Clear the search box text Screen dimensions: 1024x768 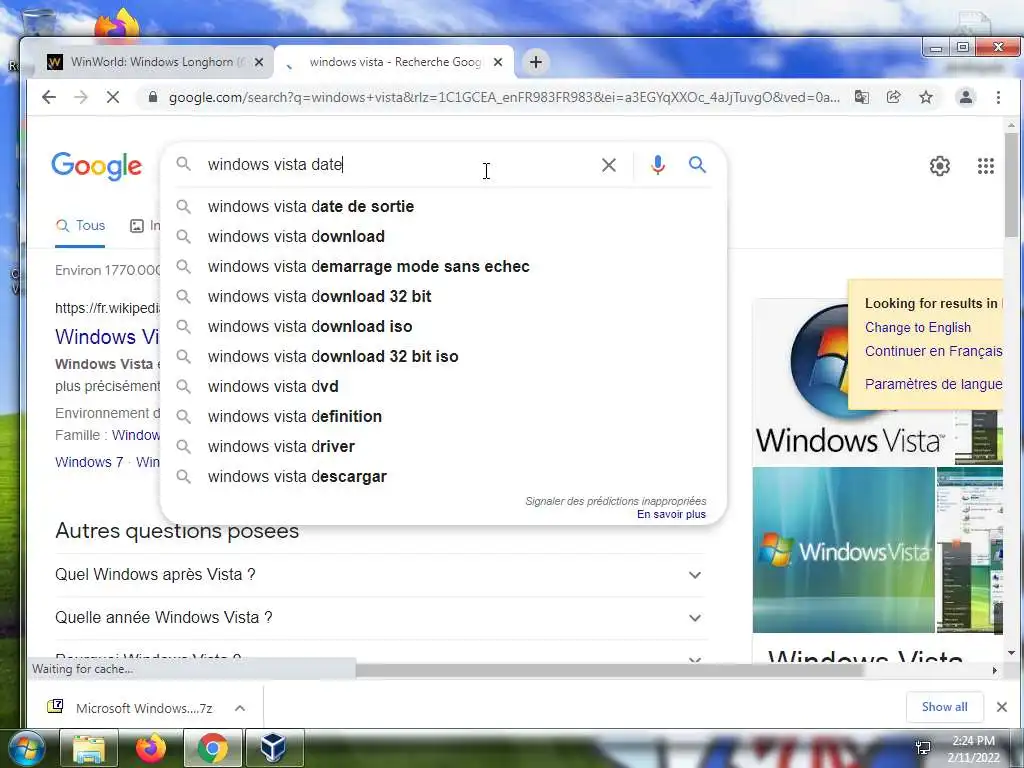point(609,165)
